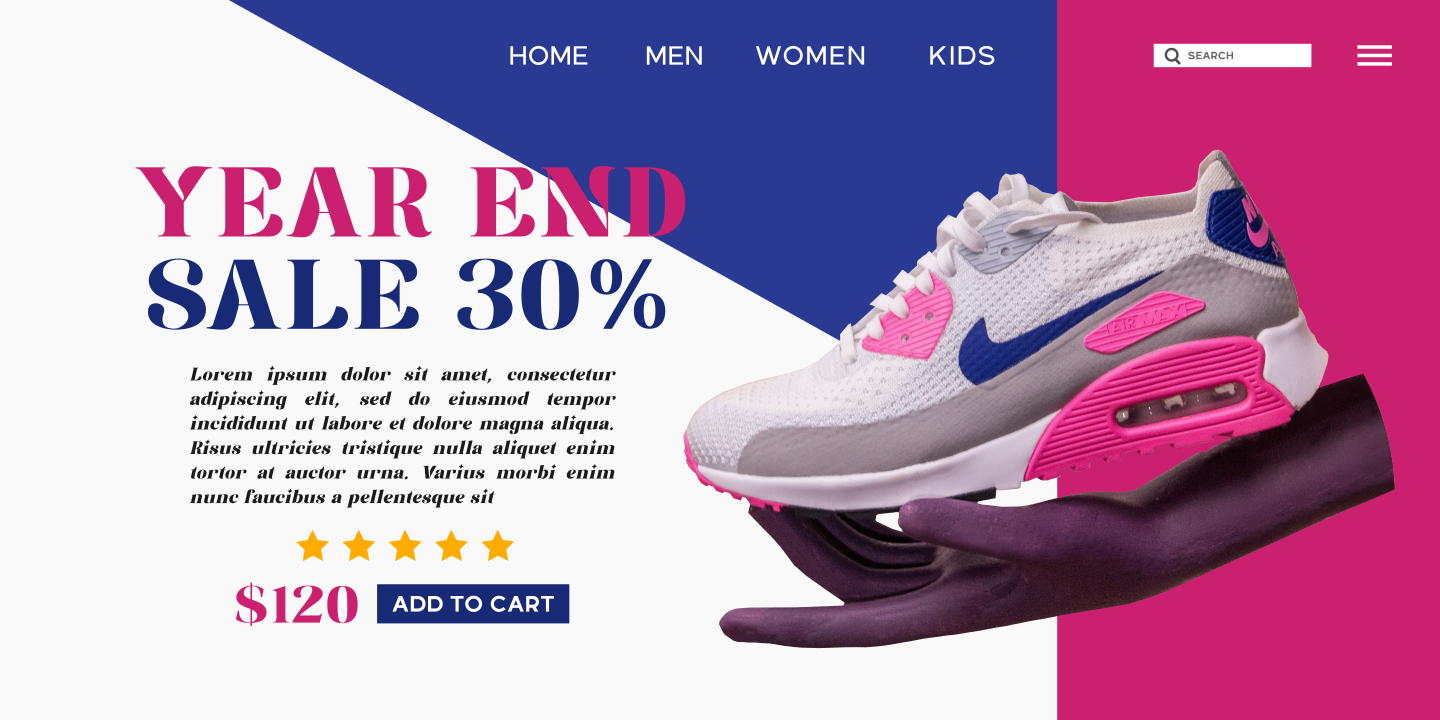Click the YEAR END headline
Image resolution: width=1440 pixels, height=720 pixels.
[x=411, y=202]
